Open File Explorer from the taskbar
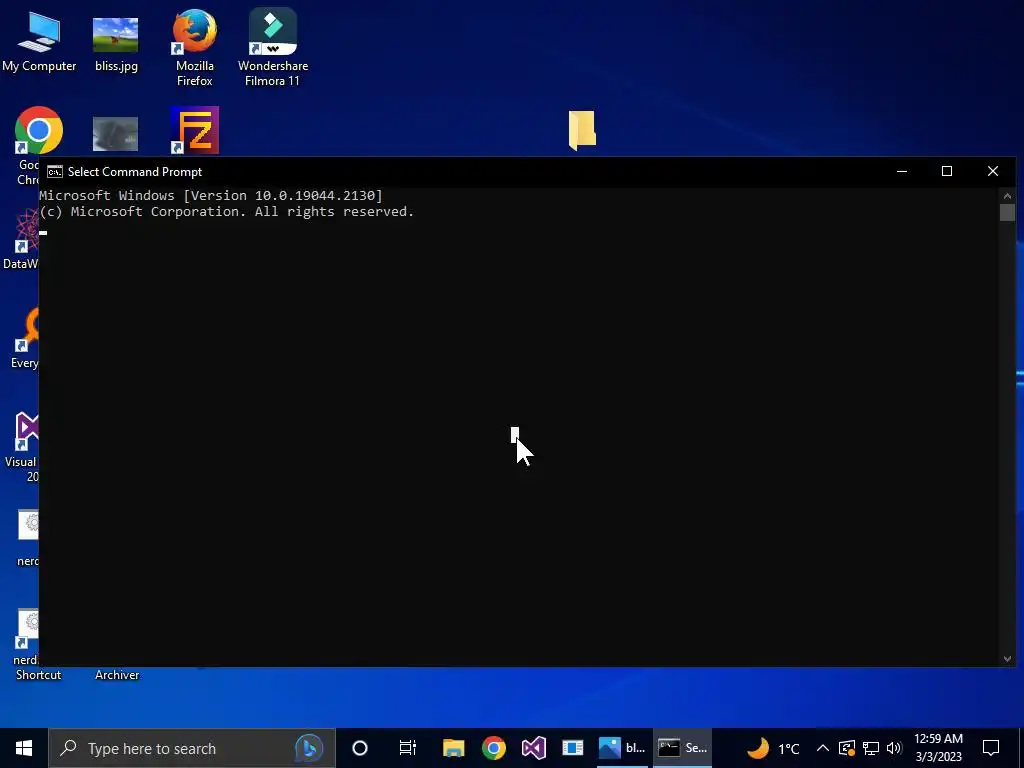The height and width of the screenshot is (768, 1024). [x=454, y=748]
